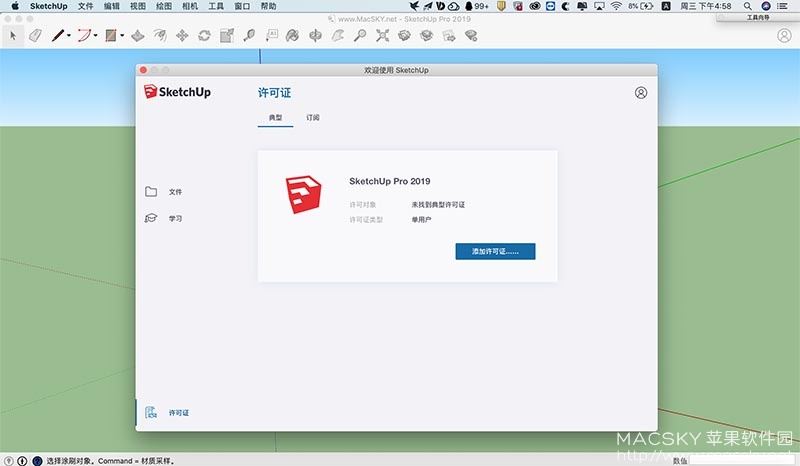Open the 文件 menu in menu bar
800x466 pixels.
86,6
